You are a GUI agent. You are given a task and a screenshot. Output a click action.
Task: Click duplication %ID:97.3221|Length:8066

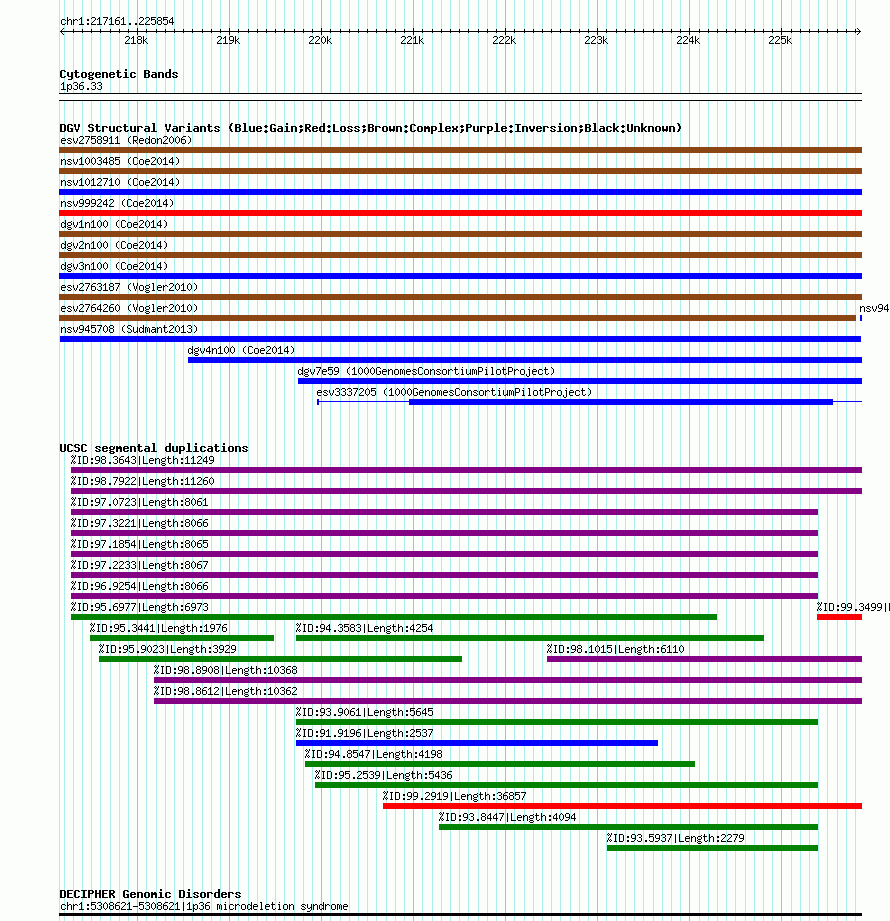pyautogui.click(x=139, y=523)
